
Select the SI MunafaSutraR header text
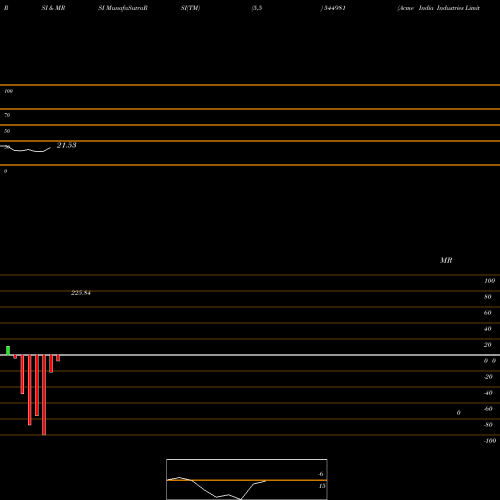pos(123,8)
